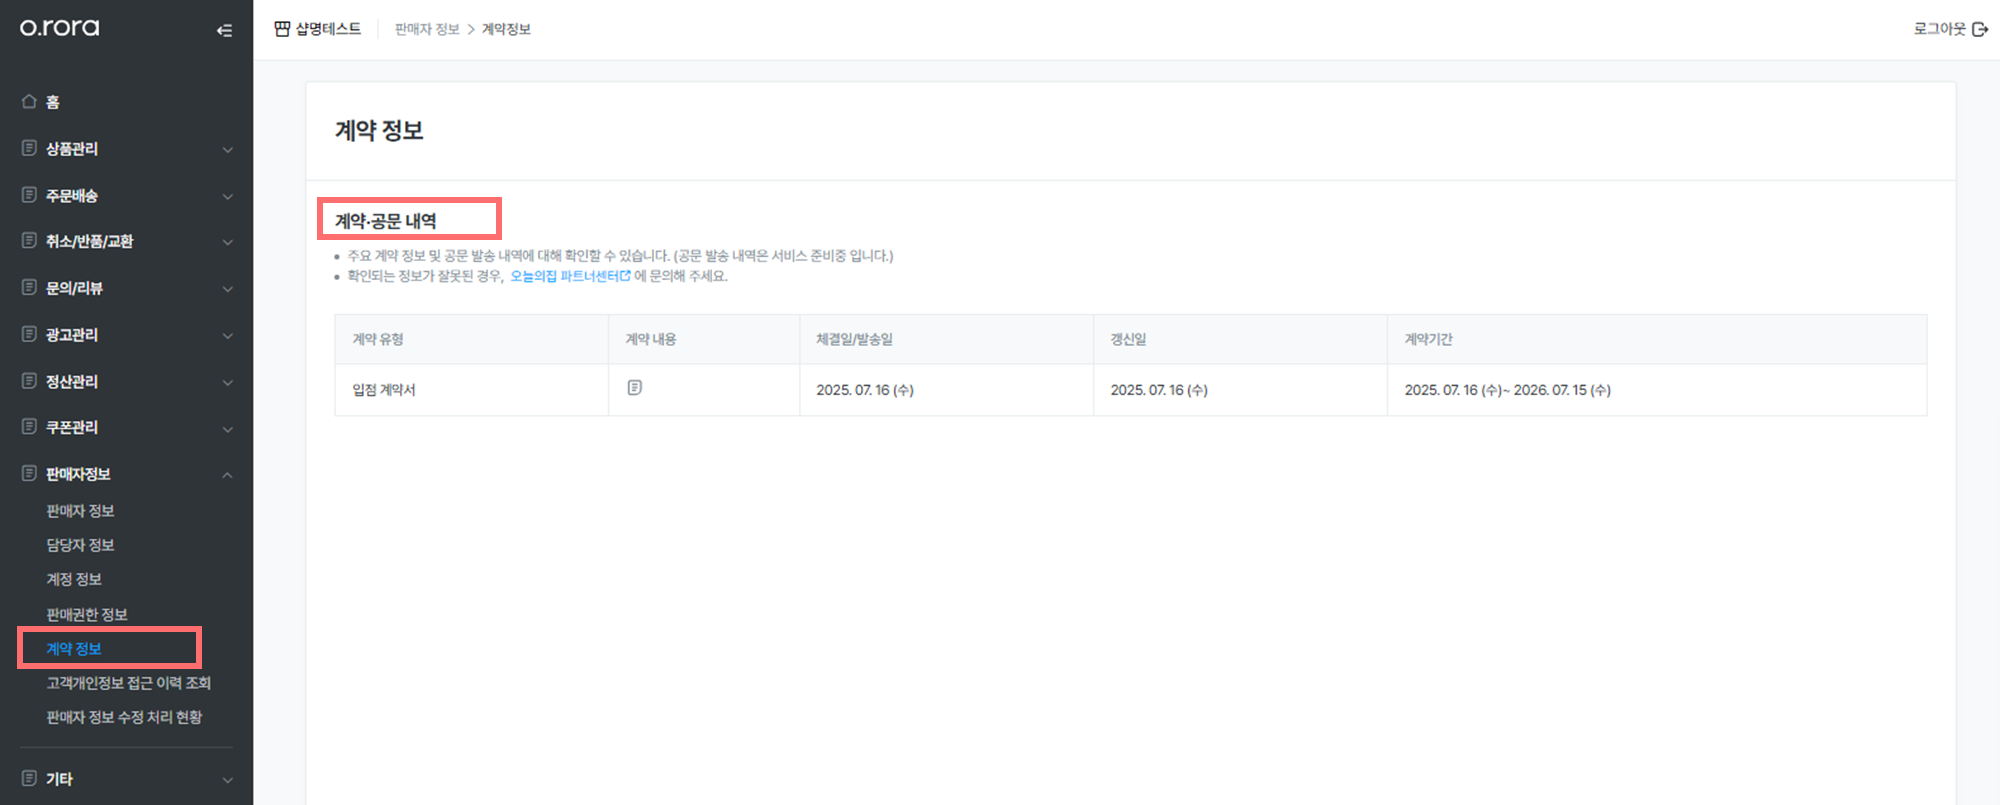The width and height of the screenshot is (2000, 805).
Task: Click the external link icon after 파트너센터
Action: (626, 276)
